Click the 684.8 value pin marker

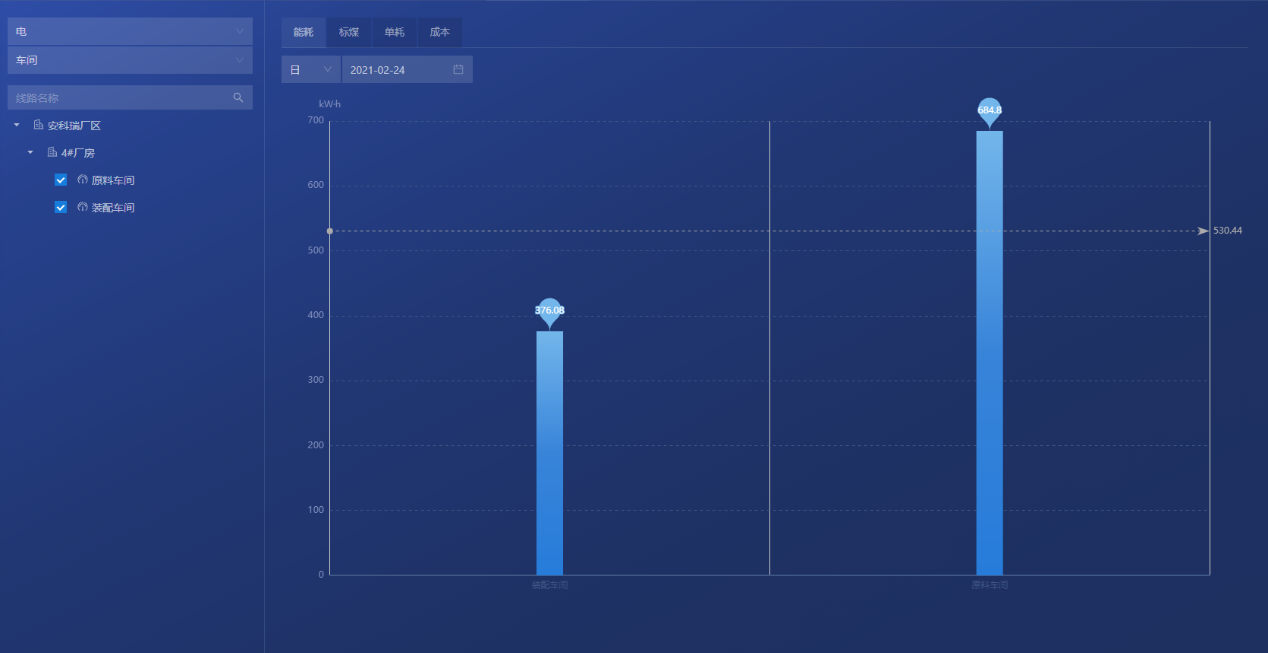click(x=989, y=111)
